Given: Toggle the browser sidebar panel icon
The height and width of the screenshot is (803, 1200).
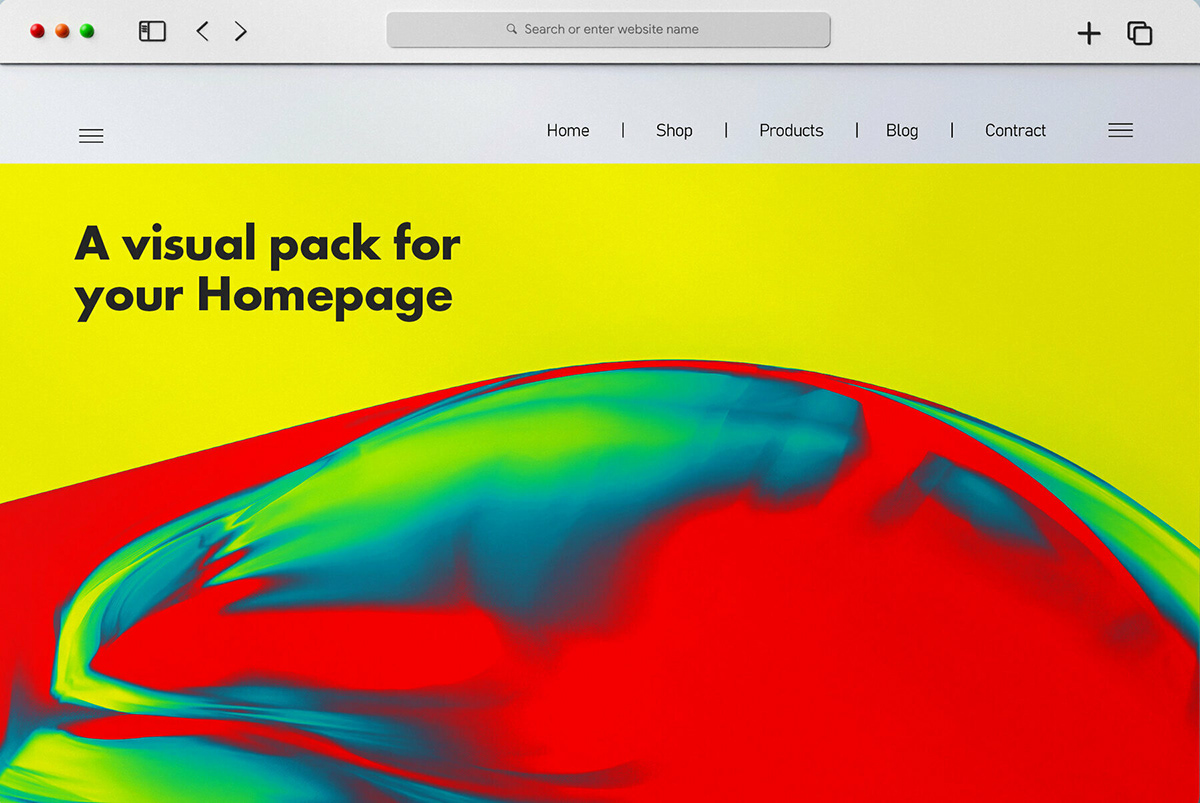Looking at the screenshot, I should pos(152,31).
